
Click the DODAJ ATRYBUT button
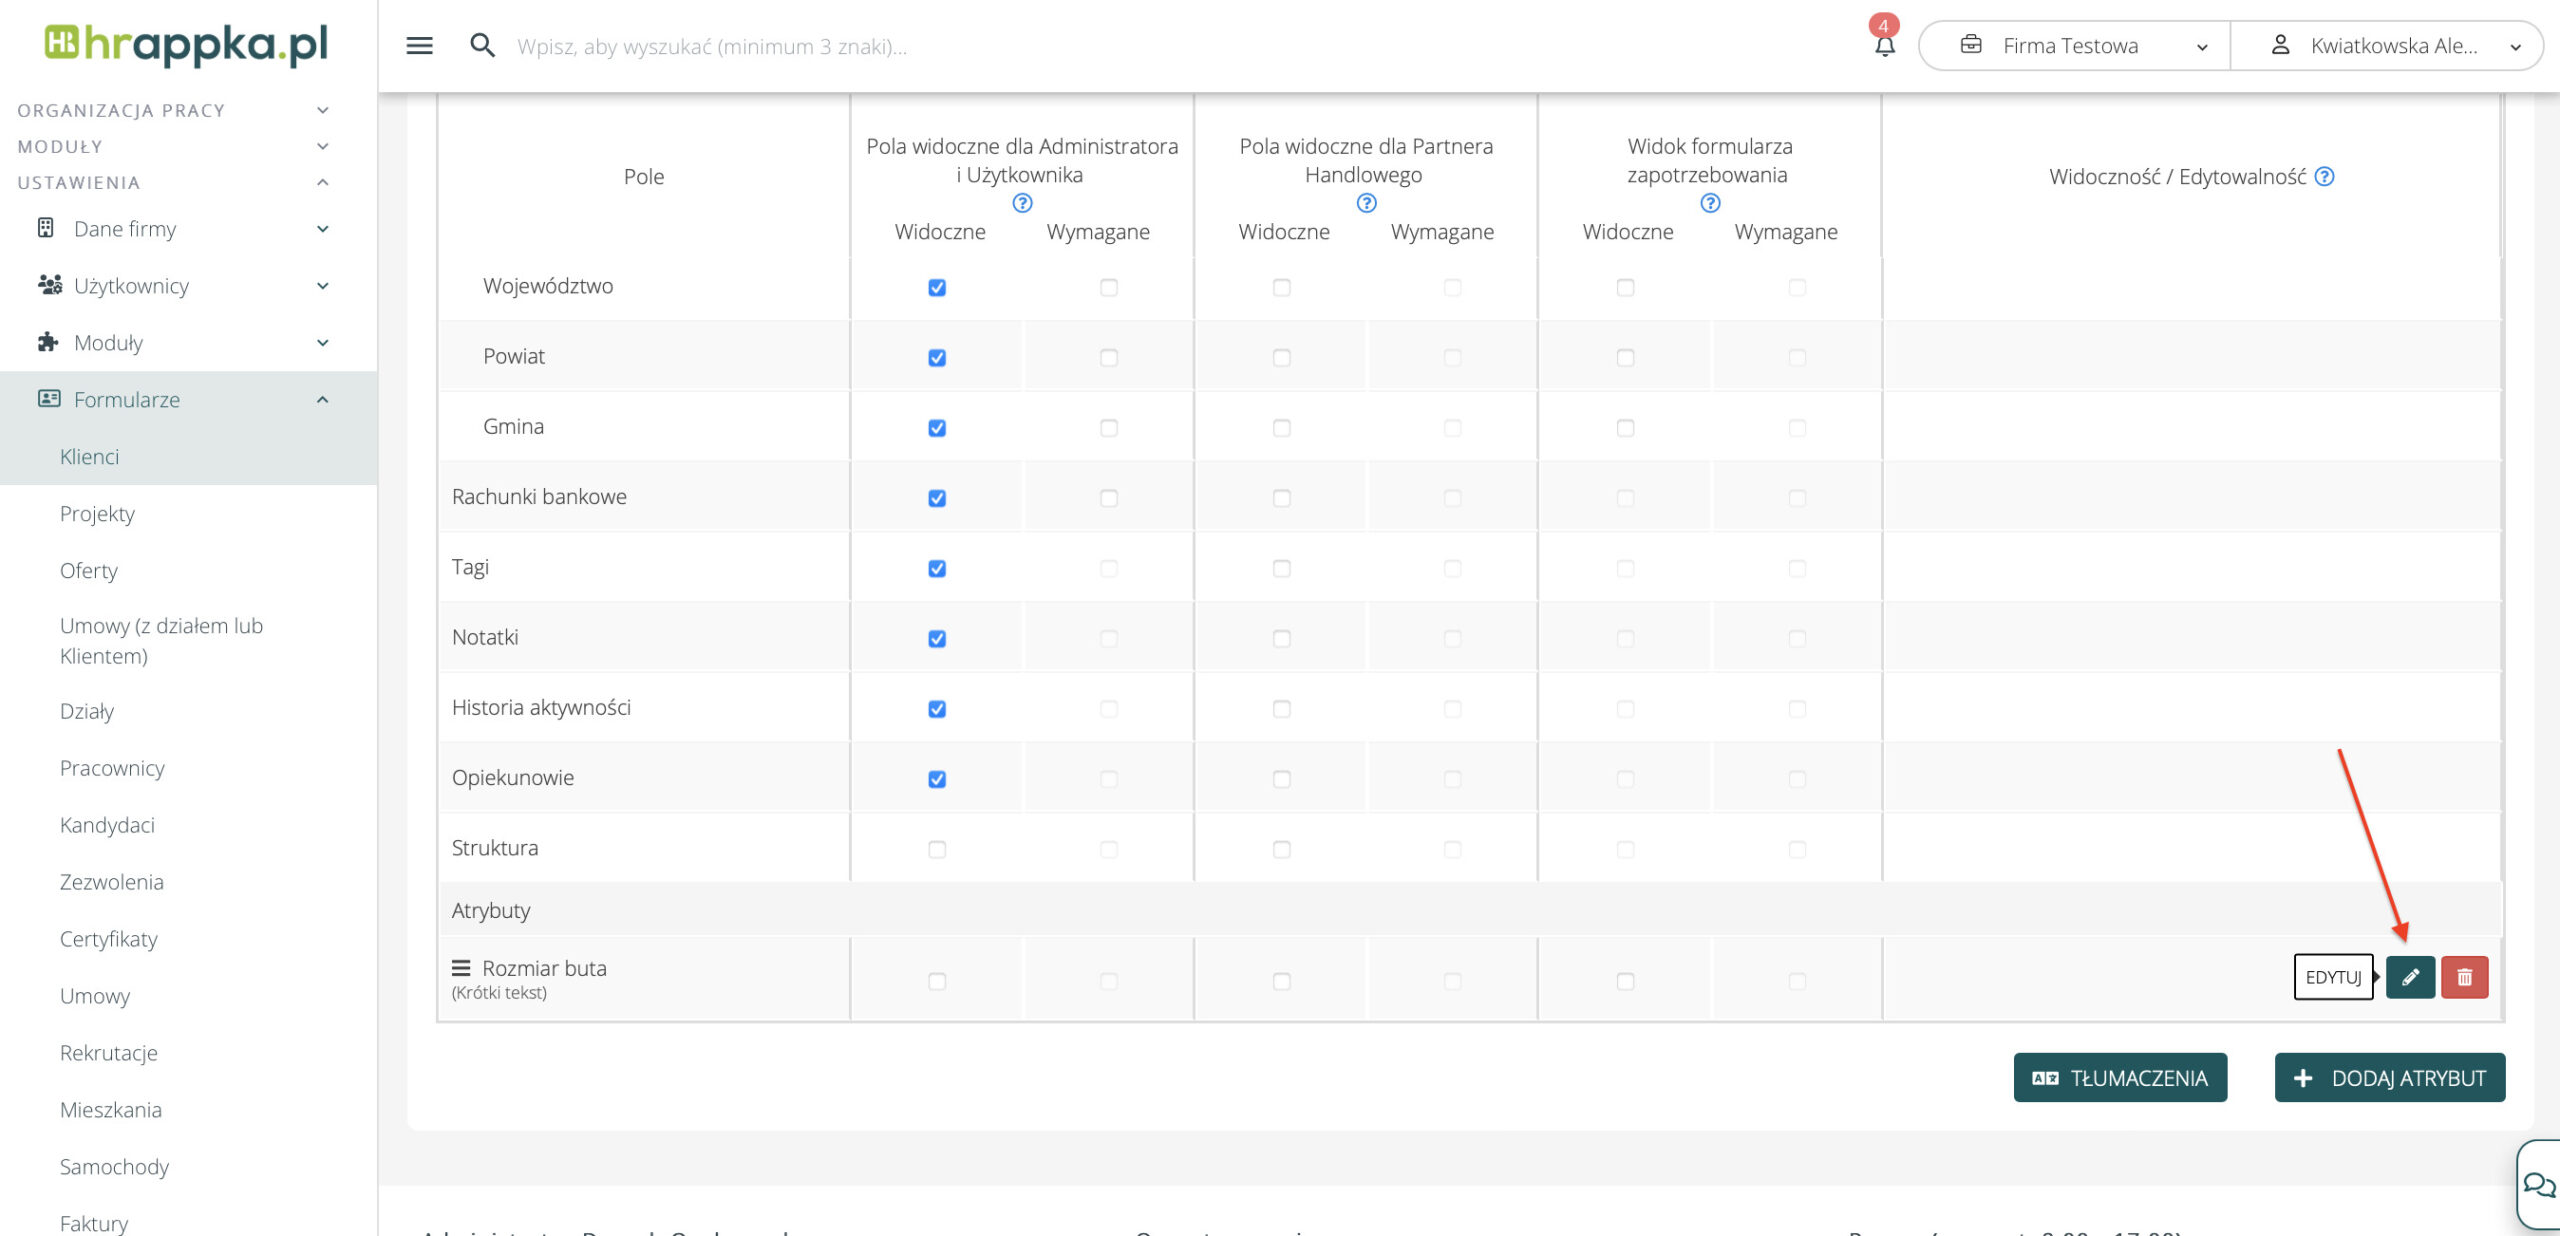coord(2389,1078)
